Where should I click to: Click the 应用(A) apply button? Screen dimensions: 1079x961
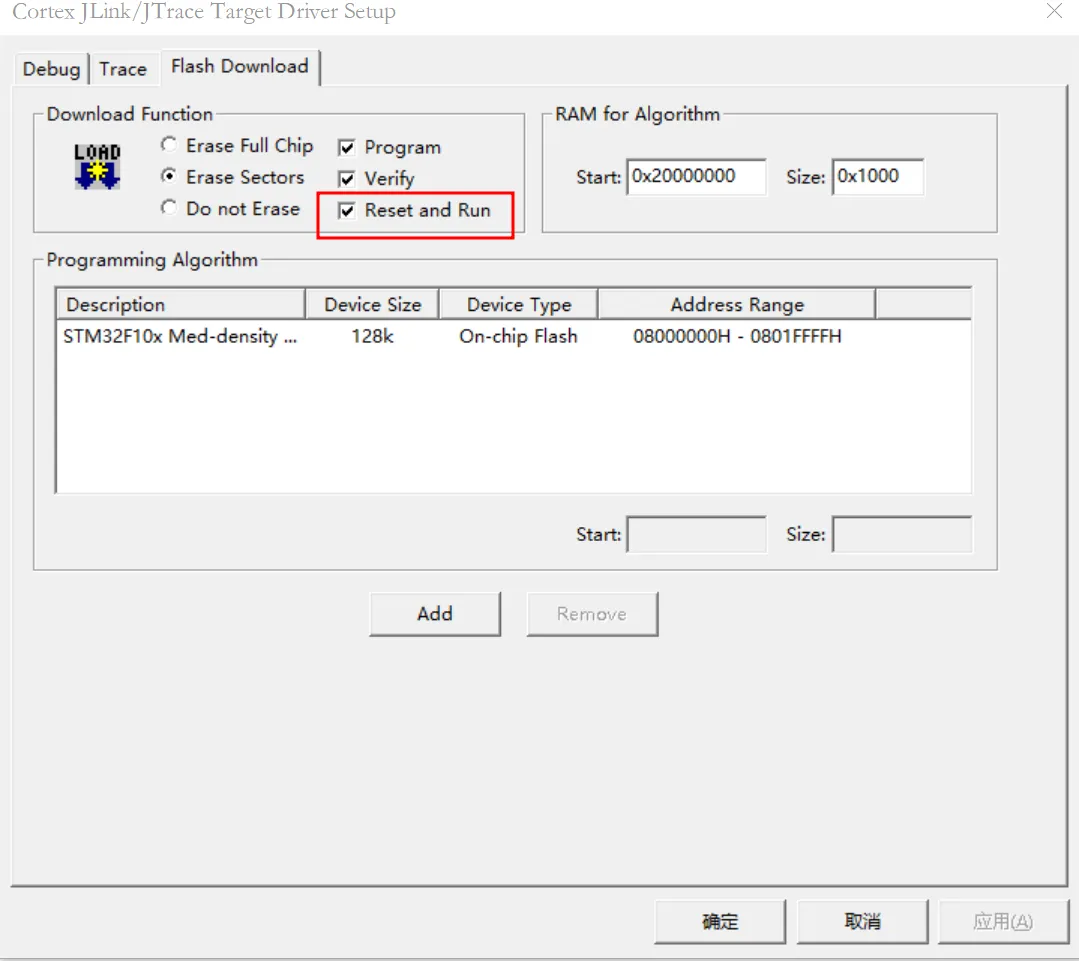pyautogui.click(x=1003, y=921)
